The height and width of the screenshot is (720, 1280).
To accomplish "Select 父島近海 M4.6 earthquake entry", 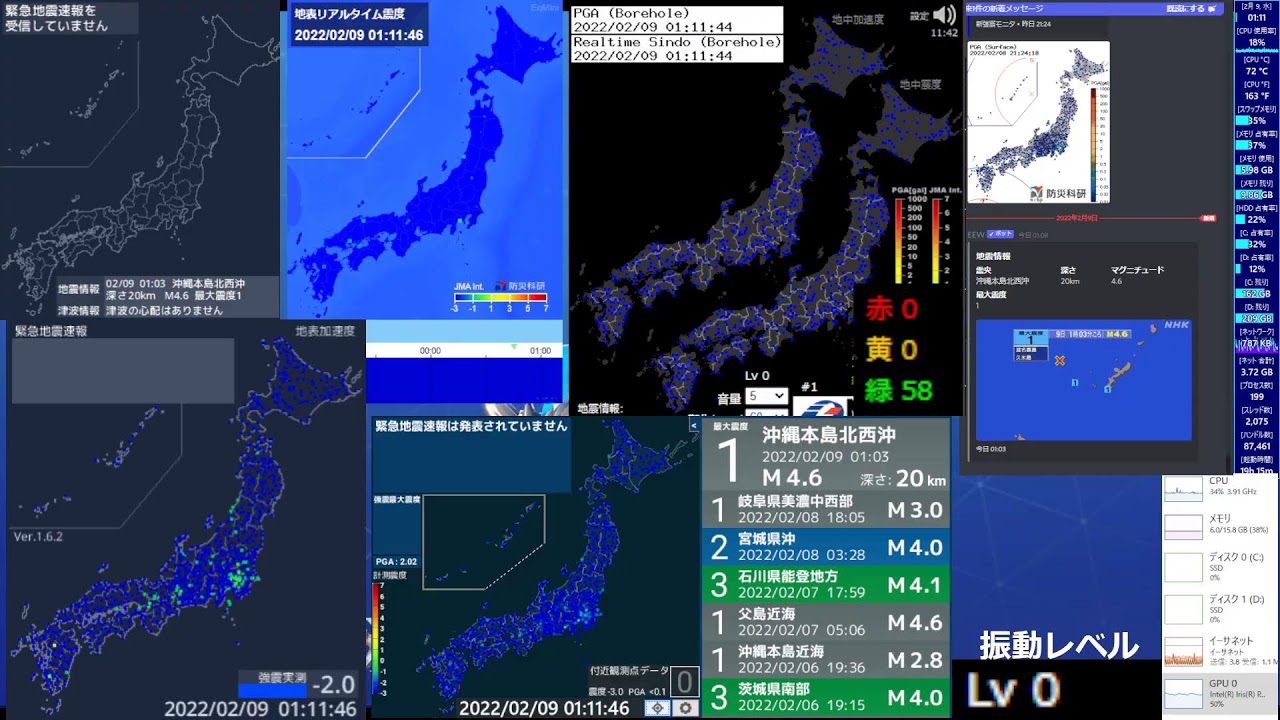I will click(x=826, y=622).
